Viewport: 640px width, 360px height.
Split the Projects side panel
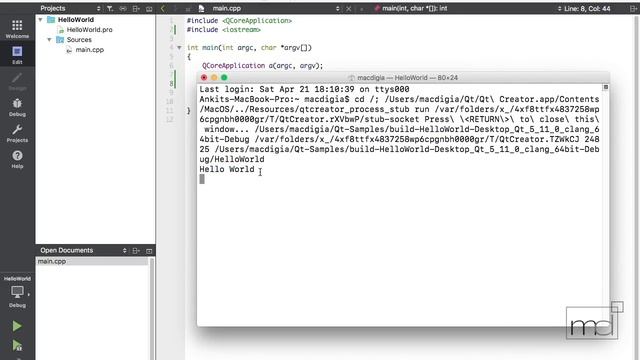tap(136, 8)
